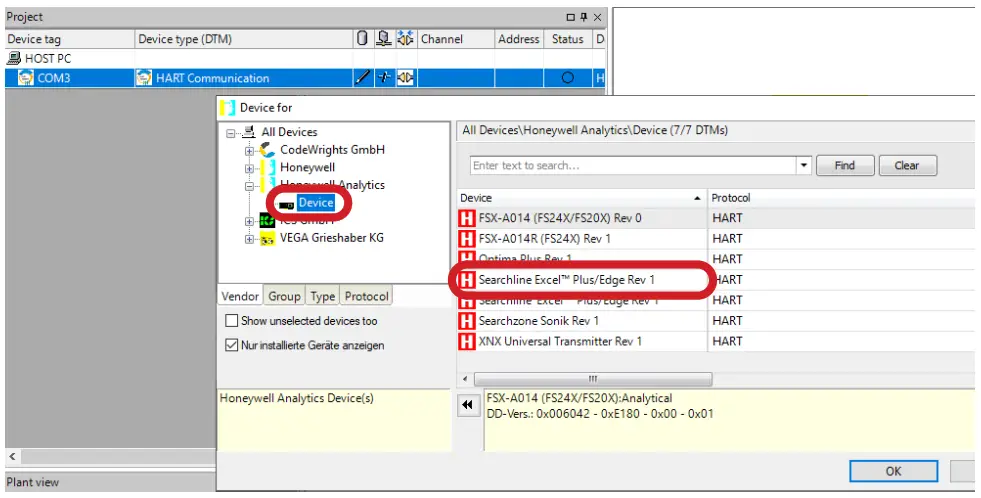The image size is (981, 498).
Task: Click the VEGA Grieshaber KG vendor icon
Action: click(267, 238)
